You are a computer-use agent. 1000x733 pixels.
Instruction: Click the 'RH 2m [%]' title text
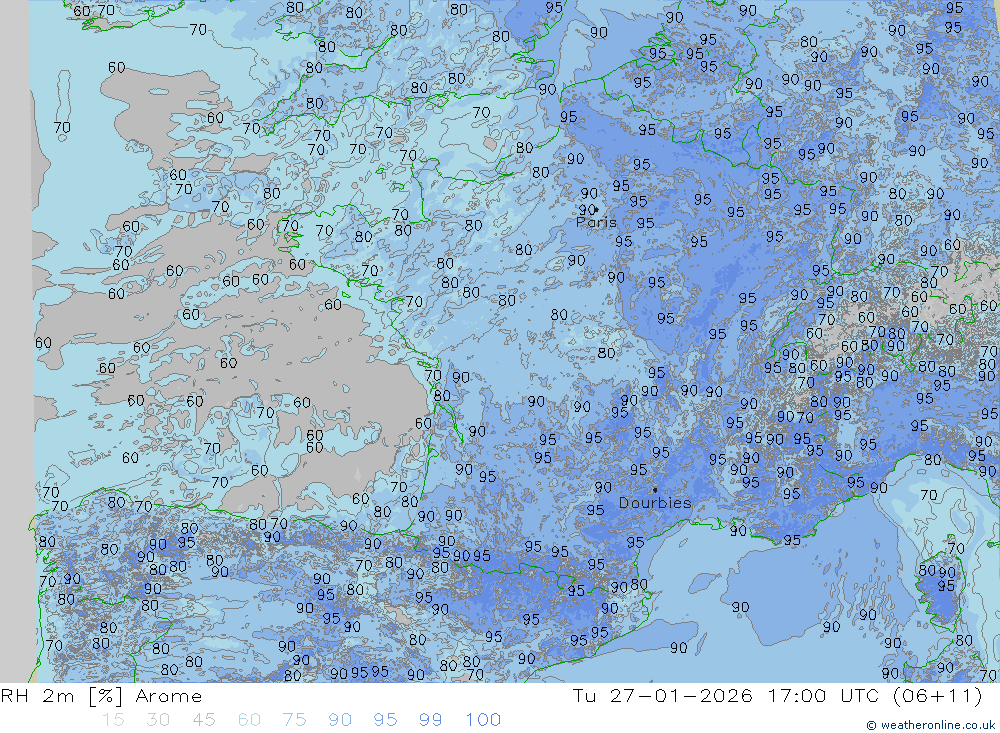[x=62, y=695]
